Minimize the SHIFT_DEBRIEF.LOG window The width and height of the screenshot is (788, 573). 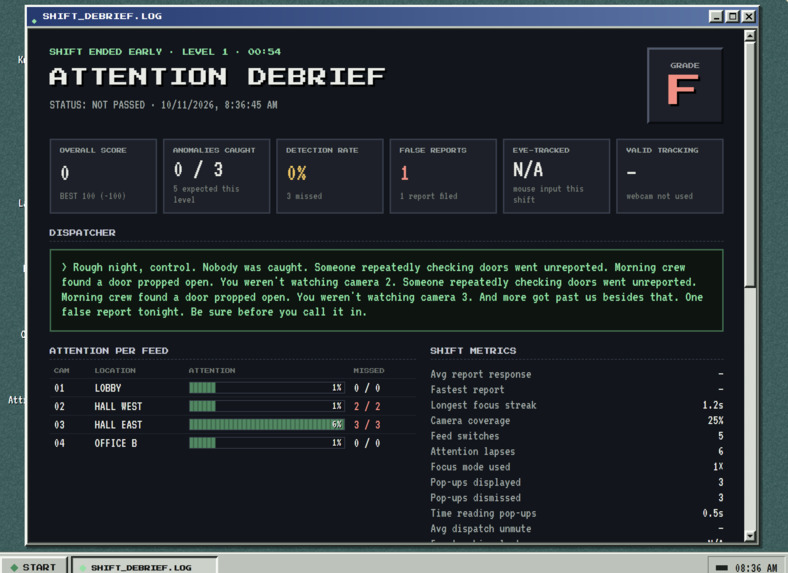tap(716, 17)
